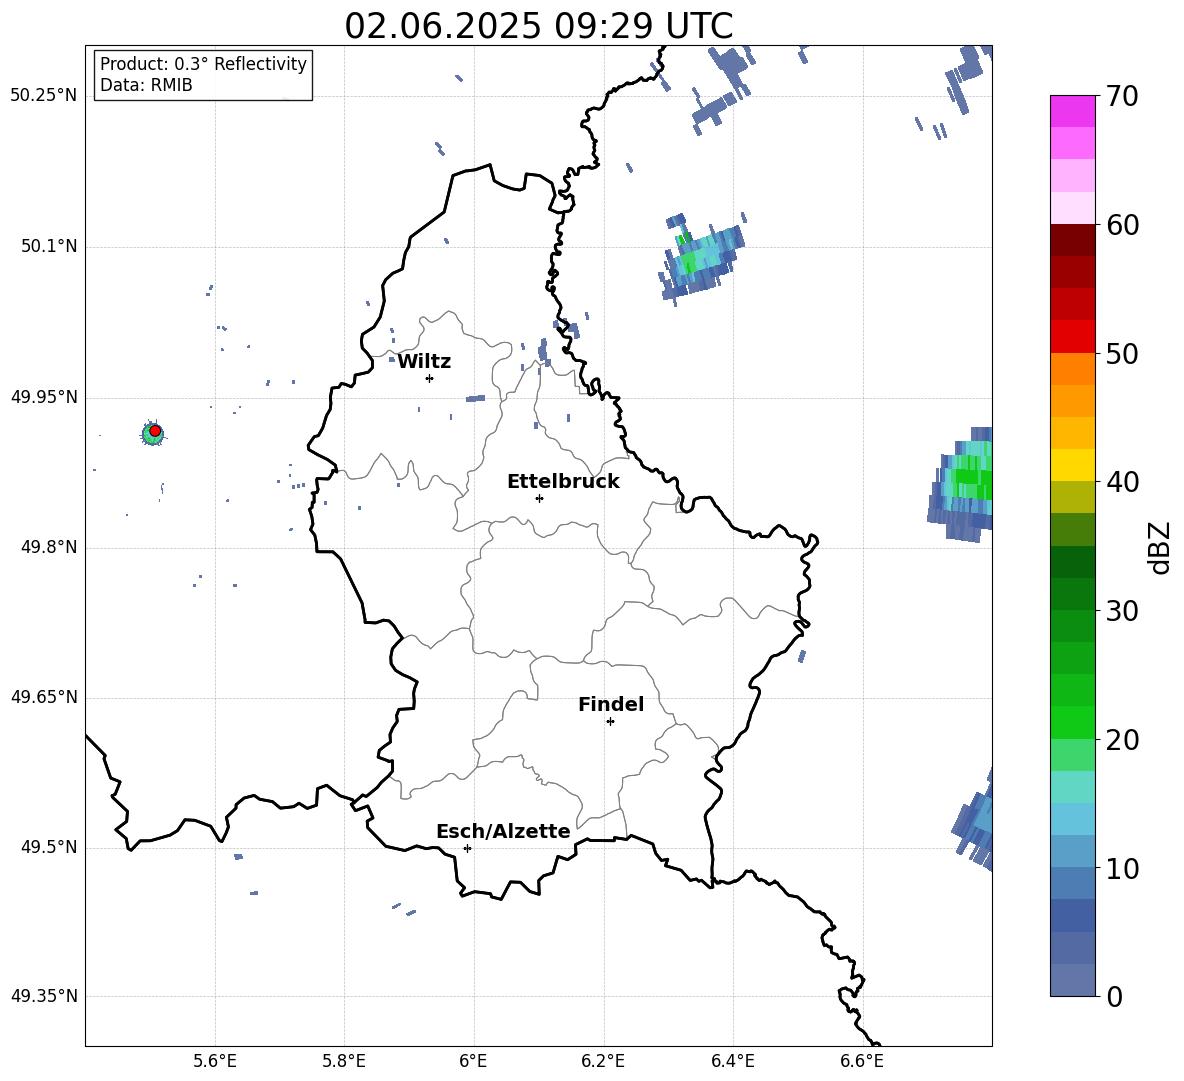Click the yellow colorbar segment above 40
Viewport: 1184px width, 1081px height.
pyautogui.click(x=1072, y=465)
